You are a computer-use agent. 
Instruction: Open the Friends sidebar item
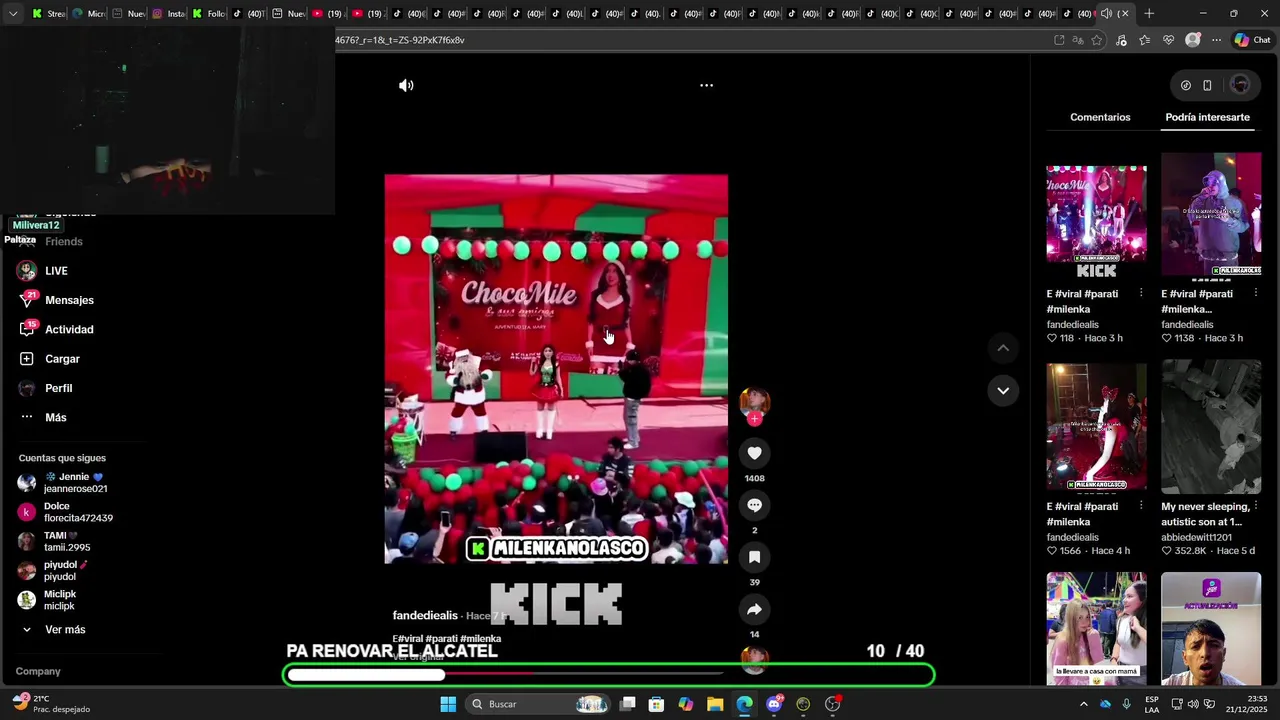click(63, 242)
